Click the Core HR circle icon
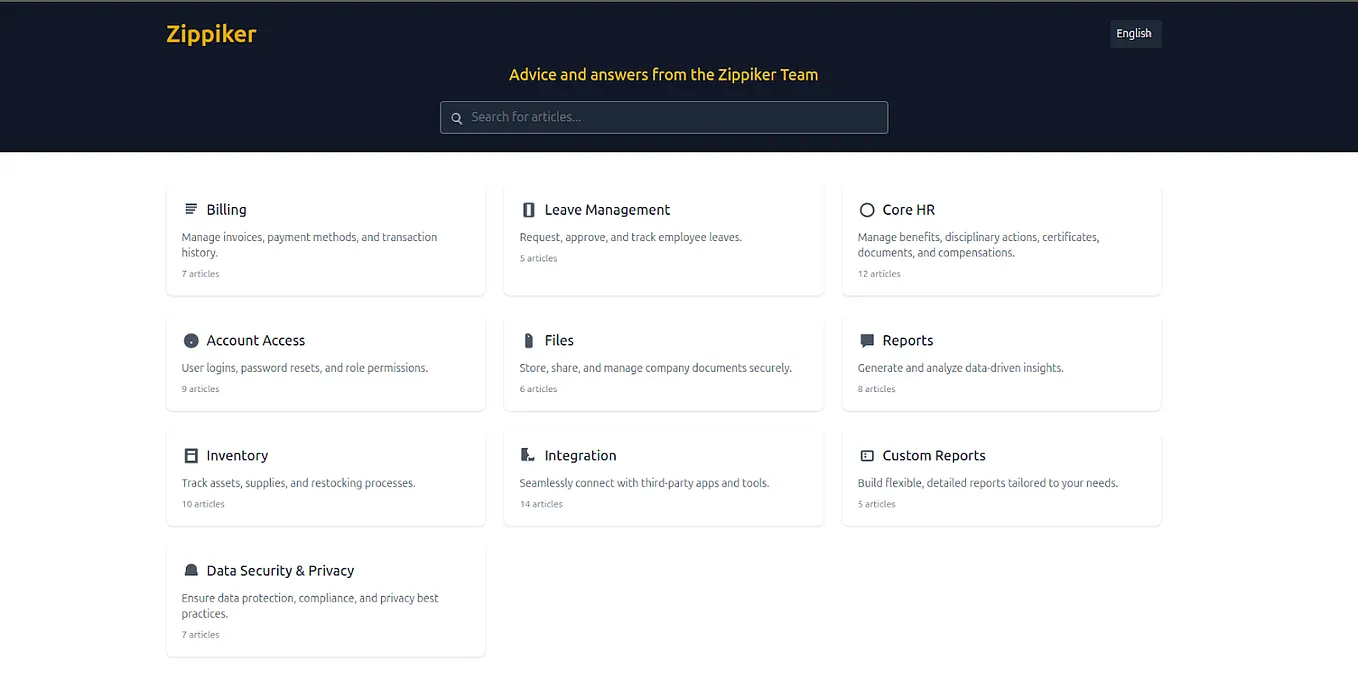This screenshot has width=1358, height=690. [866, 209]
